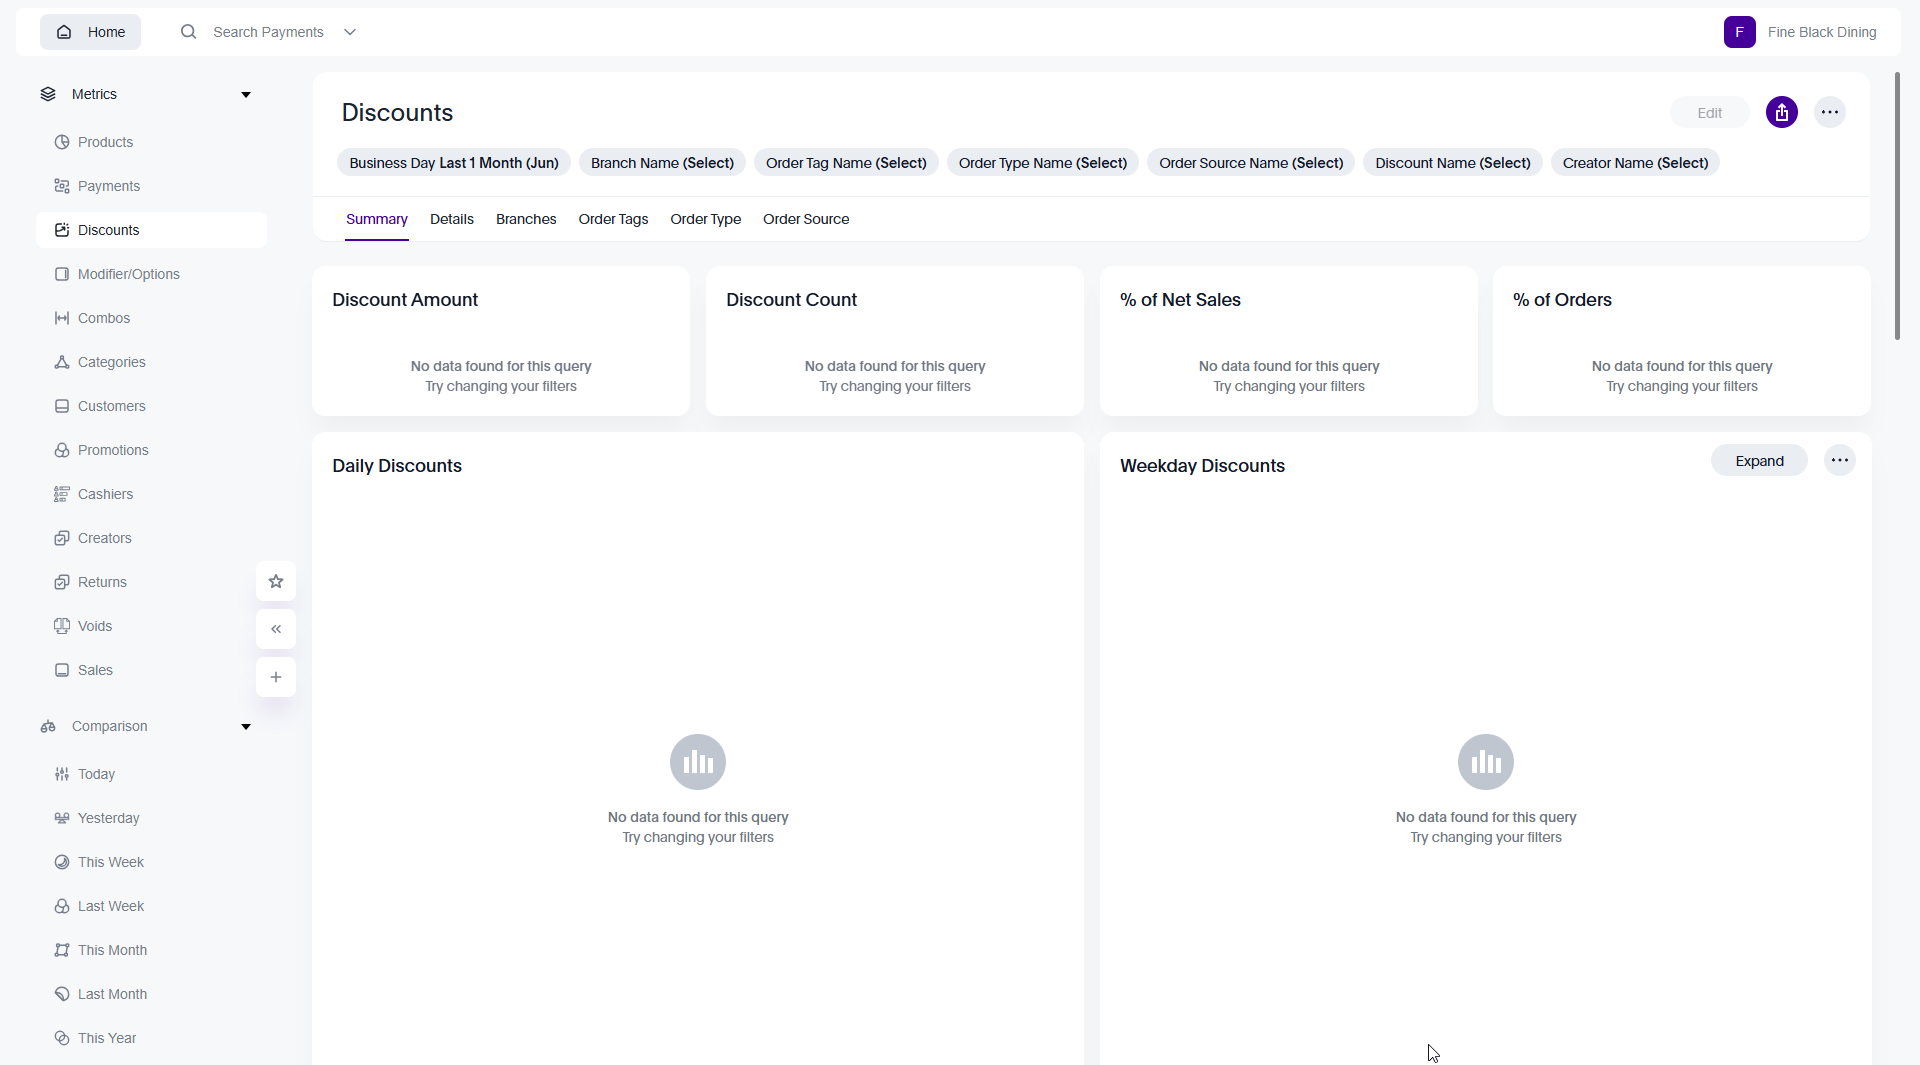The height and width of the screenshot is (1065, 1920).
Task: Collapse the Metrics section
Action: pyautogui.click(x=245, y=93)
